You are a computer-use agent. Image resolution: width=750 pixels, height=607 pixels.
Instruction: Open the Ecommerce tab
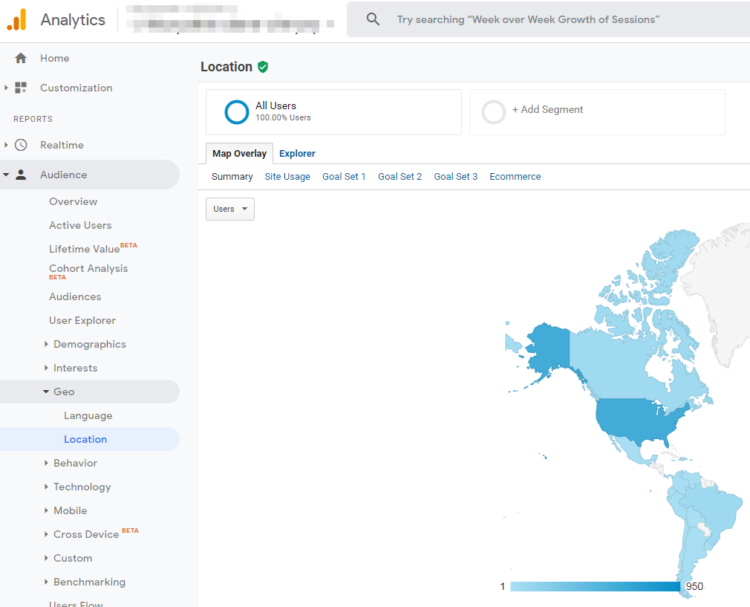click(515, 177)
